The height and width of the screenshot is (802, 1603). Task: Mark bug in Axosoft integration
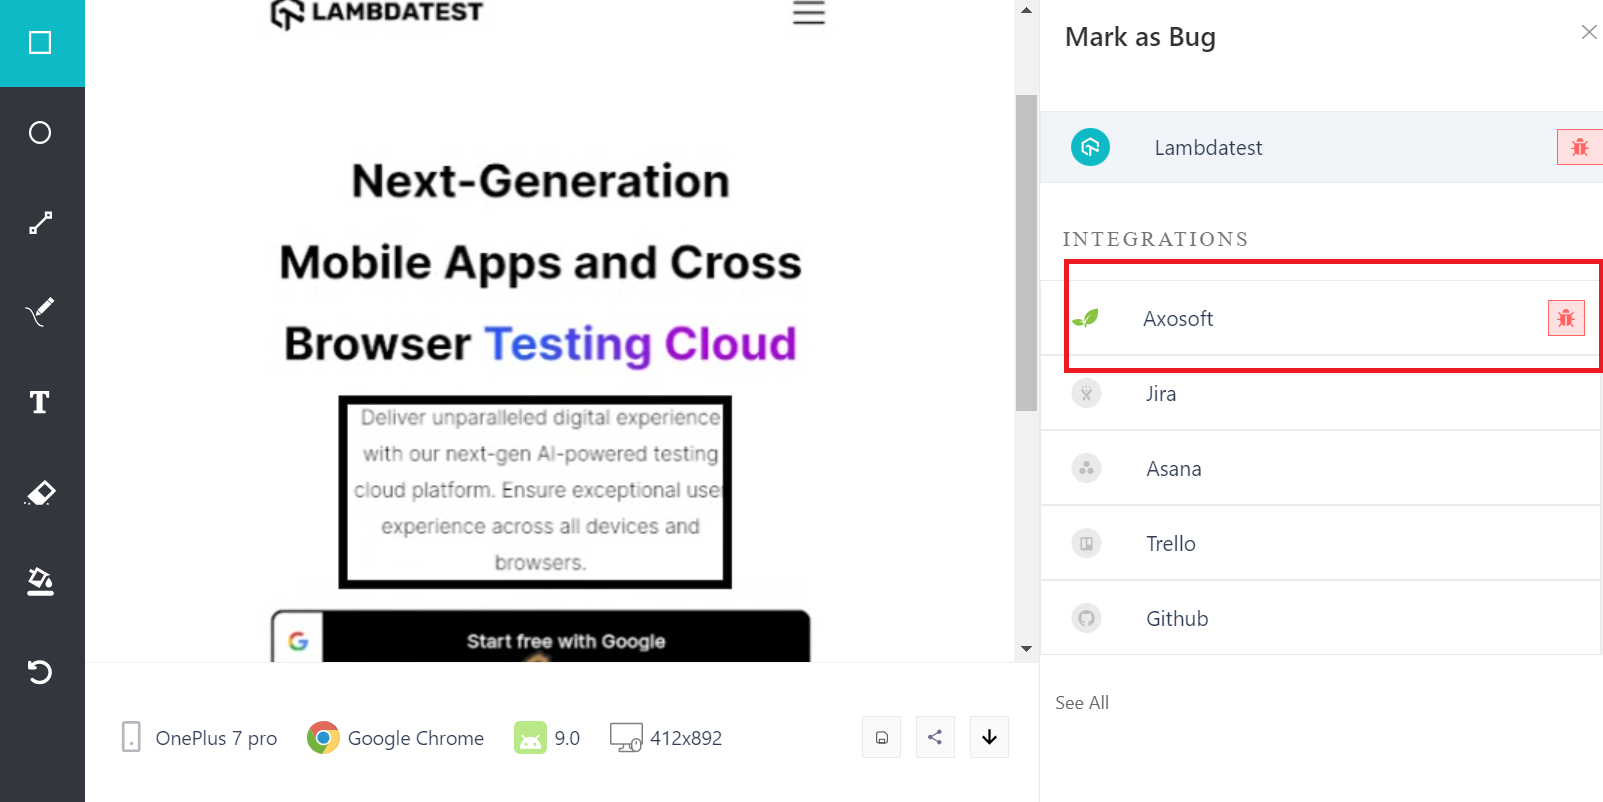click(1565, 318)
